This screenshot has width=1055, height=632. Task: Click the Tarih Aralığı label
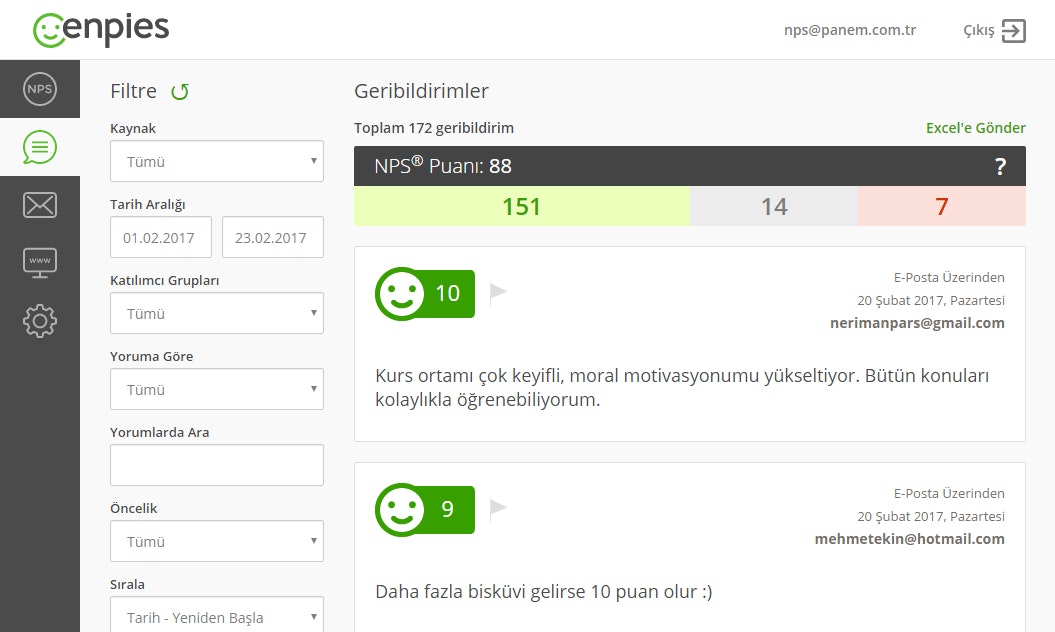(147, 205)
